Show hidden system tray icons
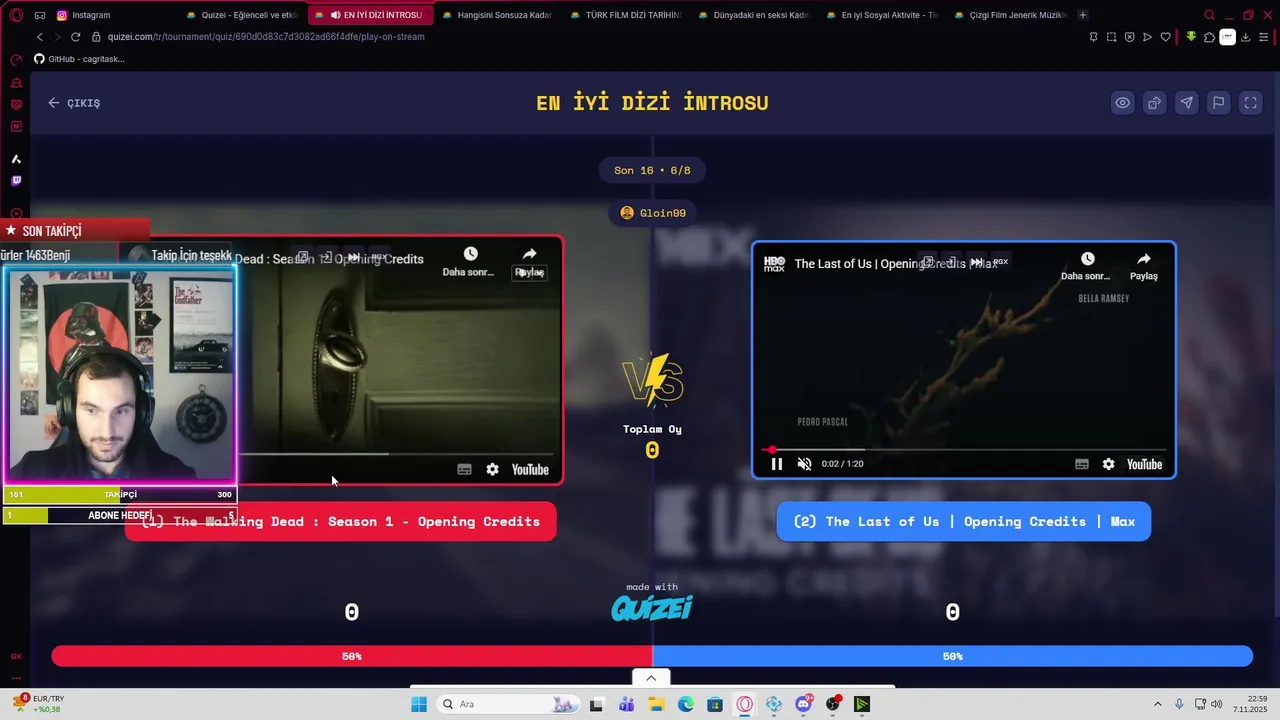Image resolution: width=1280 pixels, height=720 pixels. pos(1158,704)
